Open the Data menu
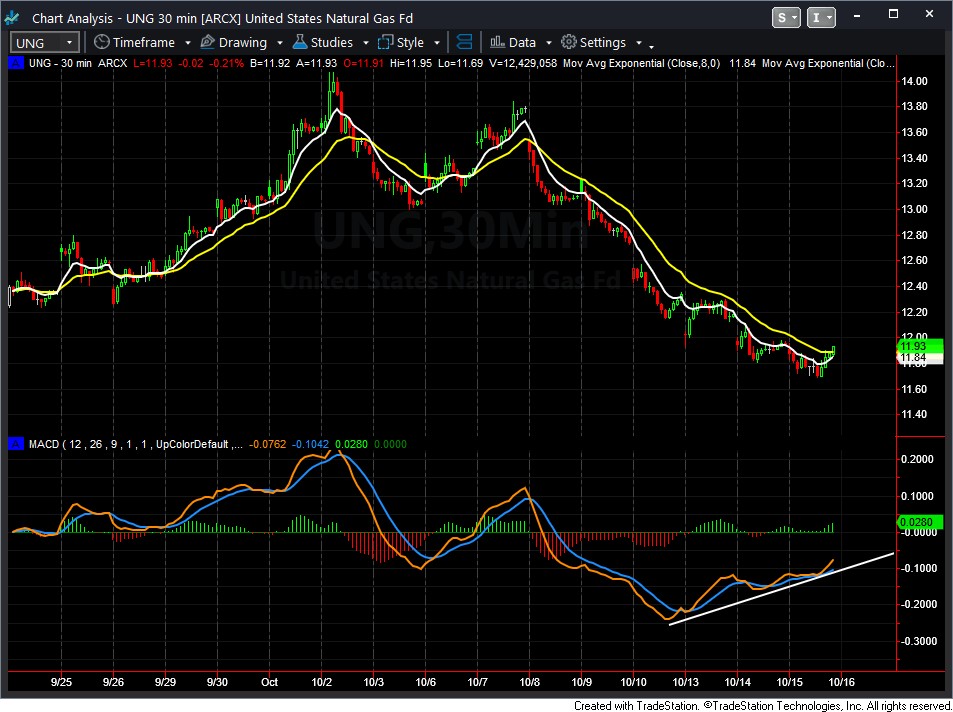Screen dimensions: 953x712 pyautogui.click(x=522, y=42)
